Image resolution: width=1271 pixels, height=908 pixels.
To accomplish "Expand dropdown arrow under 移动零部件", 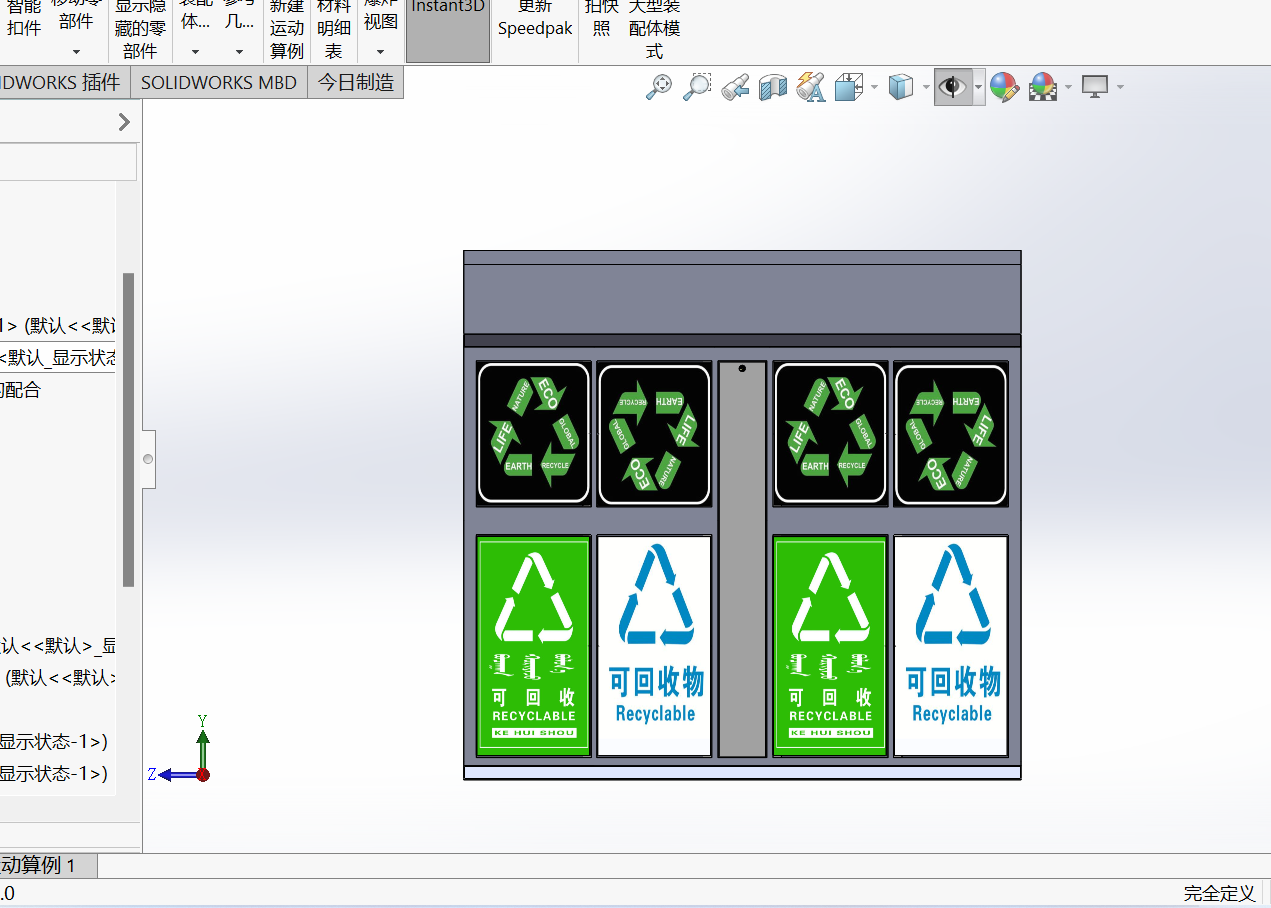I will pyautogui.click(x=76, y=52).
